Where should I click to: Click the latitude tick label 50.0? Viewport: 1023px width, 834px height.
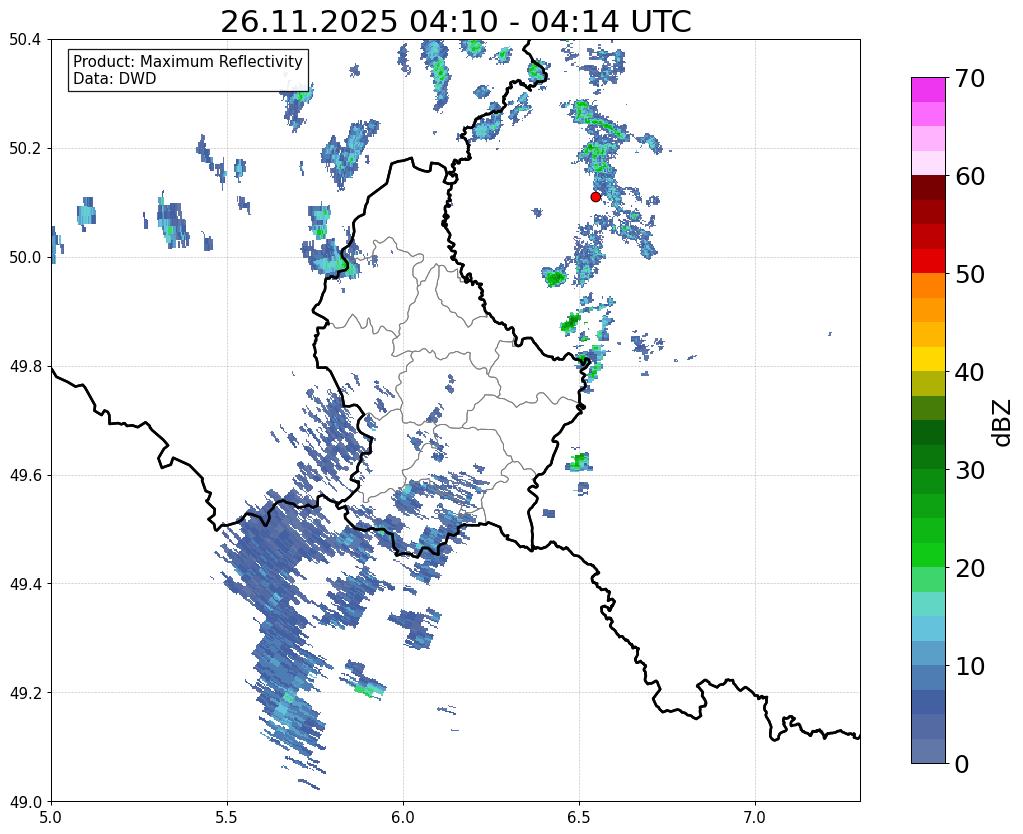click(25, 258)
